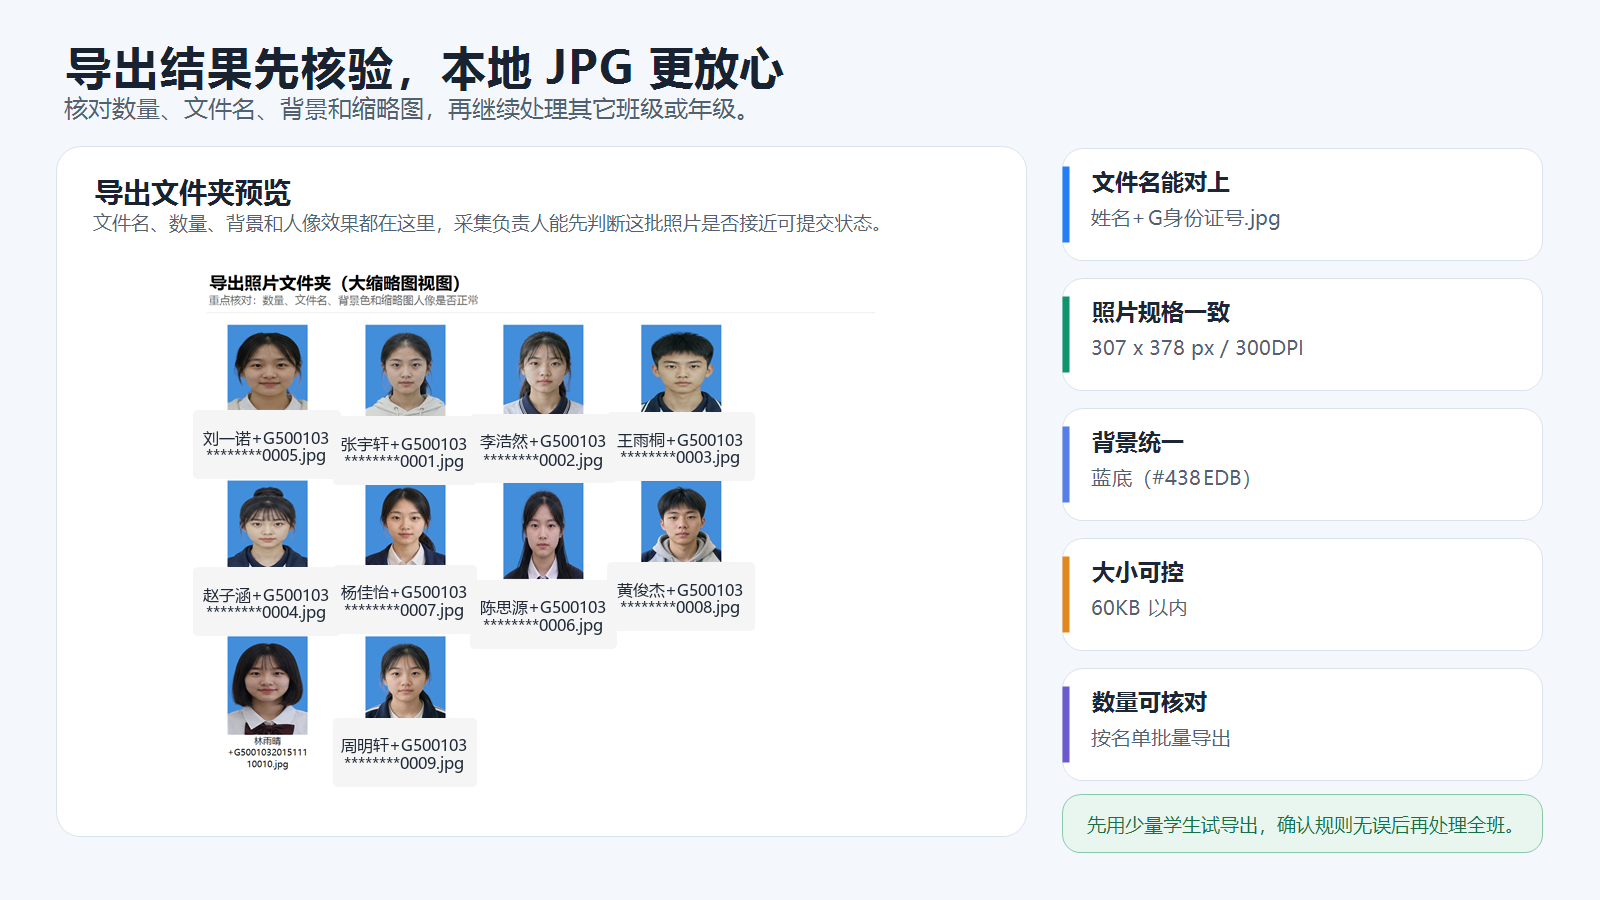Select the 大小可控 card title
The image size is (1600, 900).
[x=1137, y=573]
